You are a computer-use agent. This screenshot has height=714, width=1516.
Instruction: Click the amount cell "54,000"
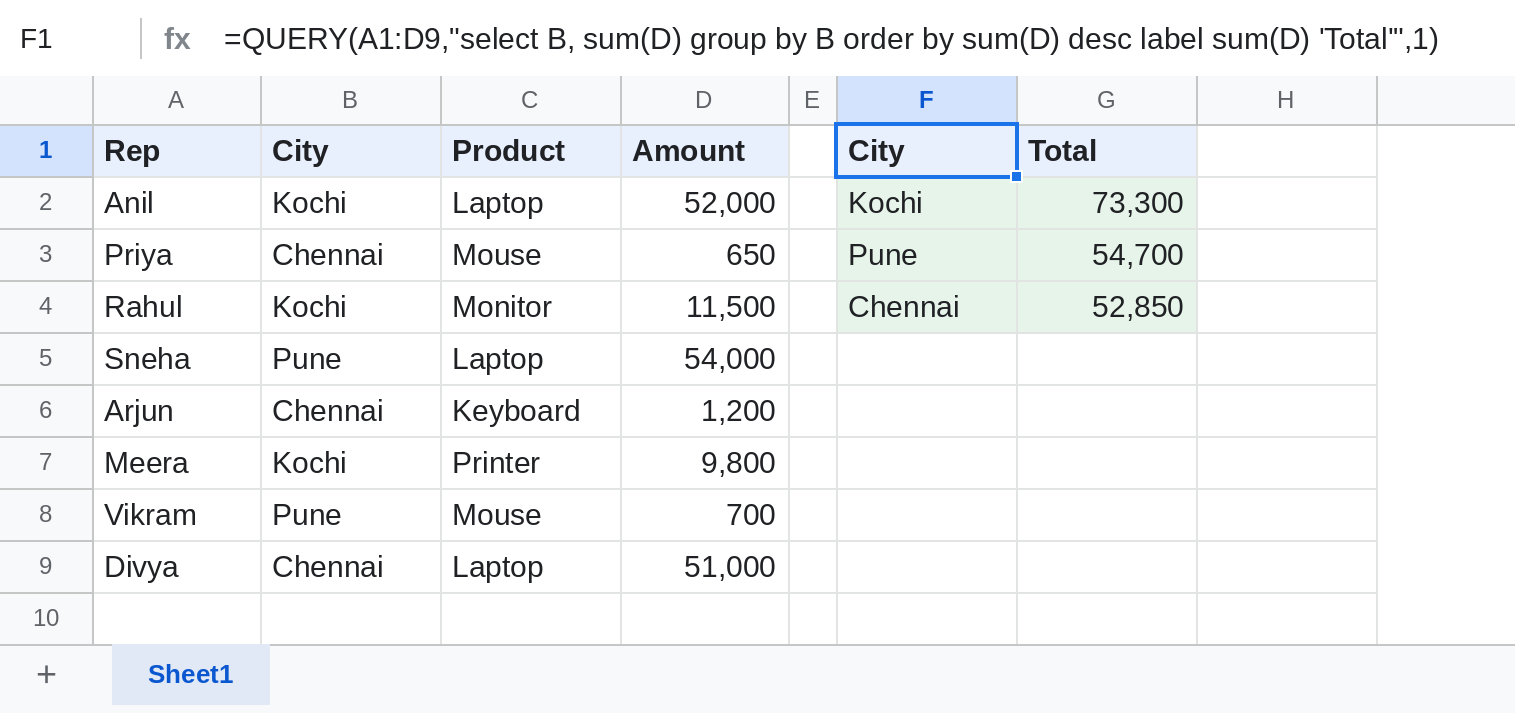tap(705, 359)
